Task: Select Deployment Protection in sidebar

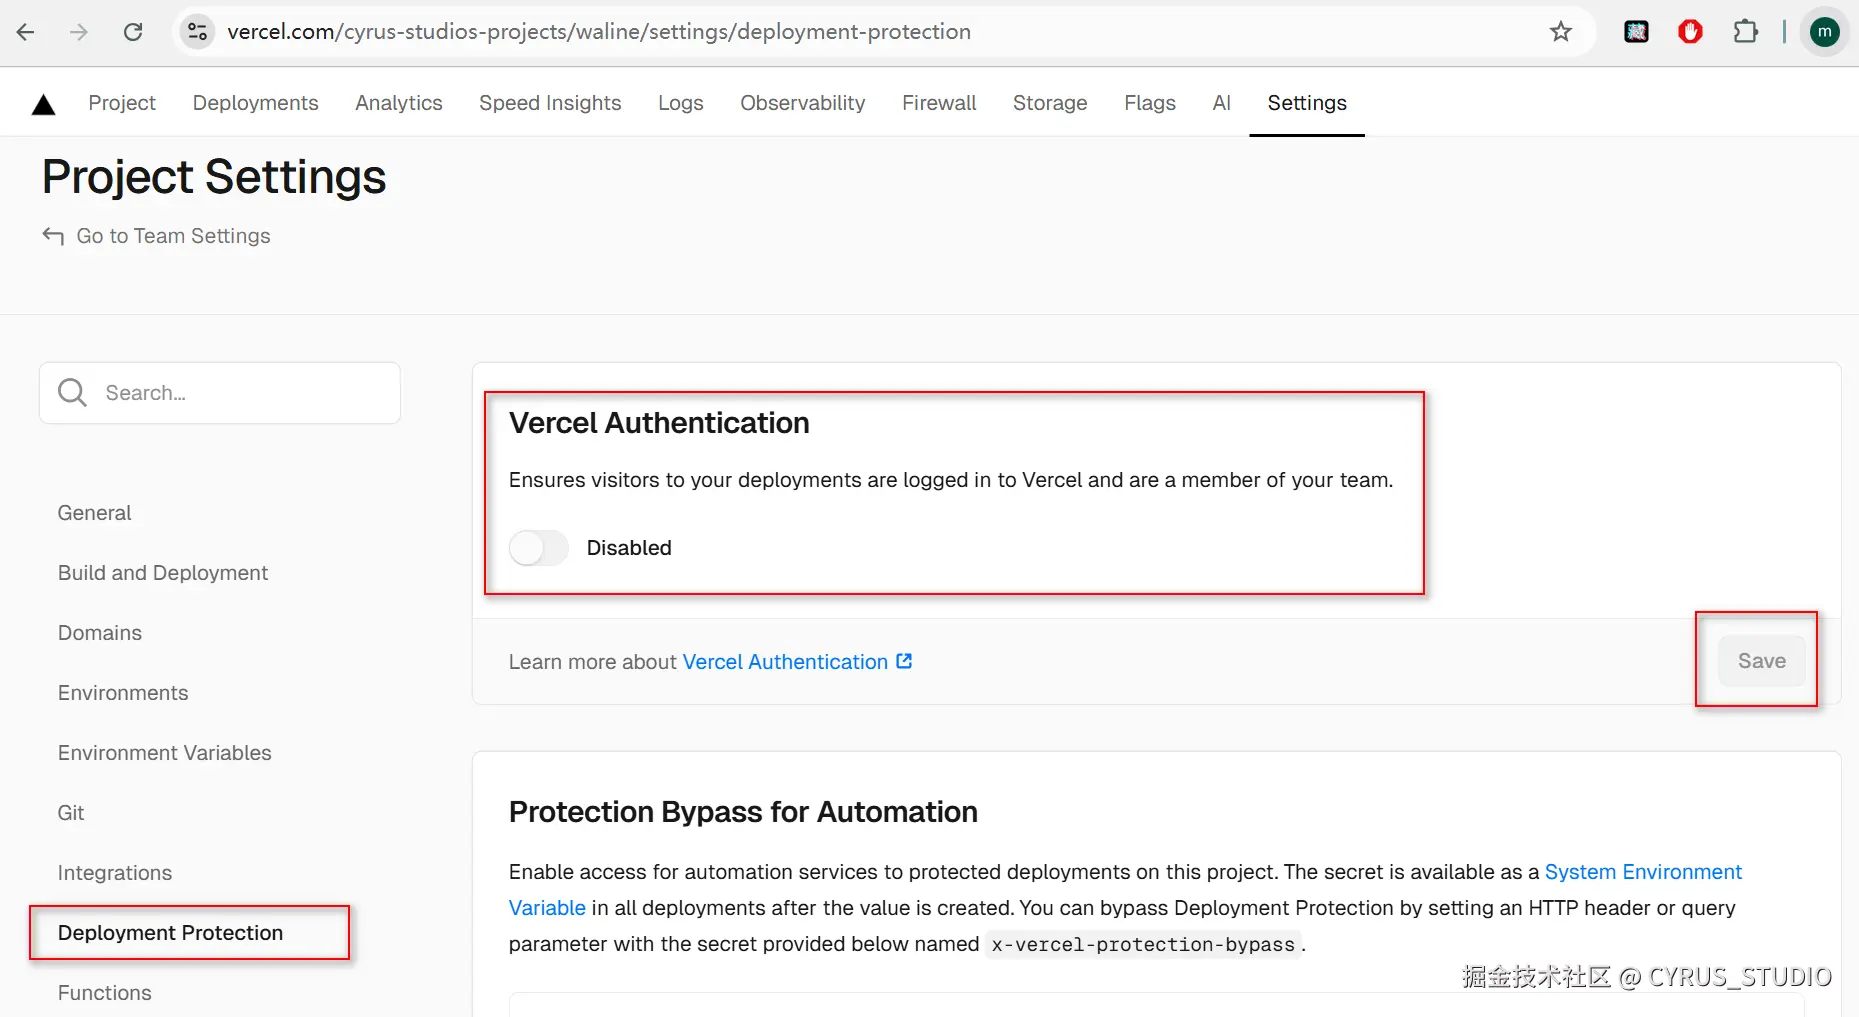Action: click(171, 933)
